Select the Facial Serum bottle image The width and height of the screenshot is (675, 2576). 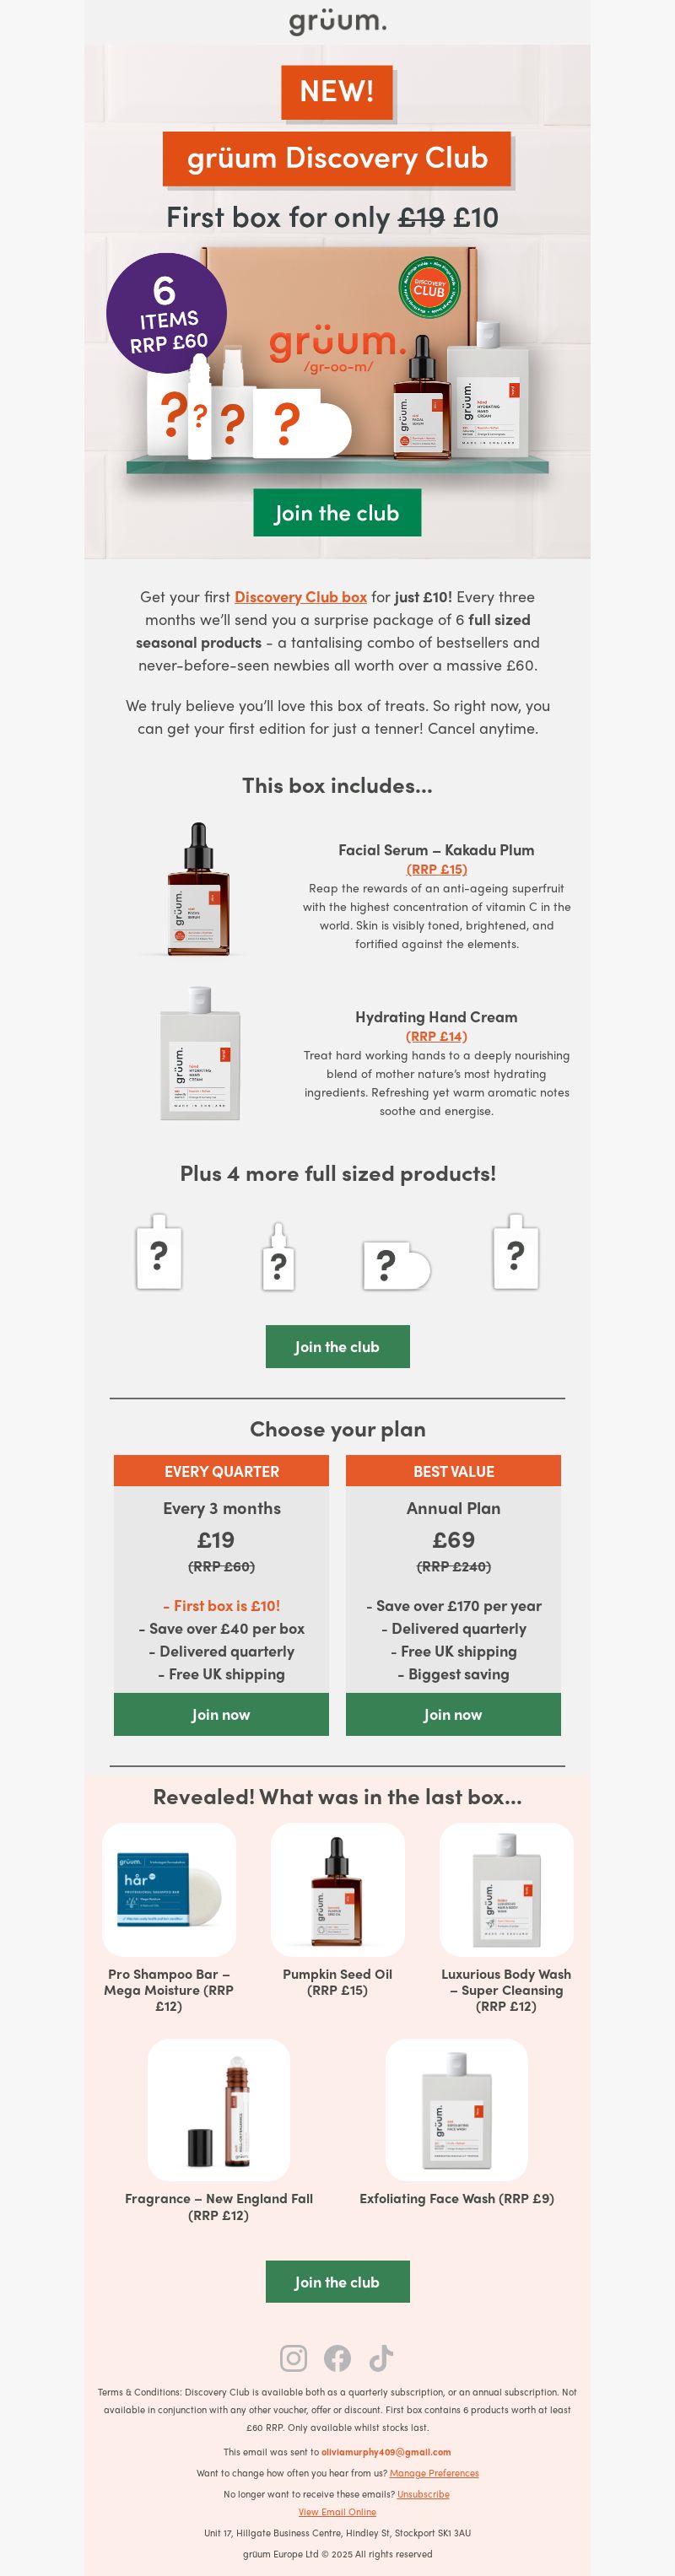(x=198, y=889)
